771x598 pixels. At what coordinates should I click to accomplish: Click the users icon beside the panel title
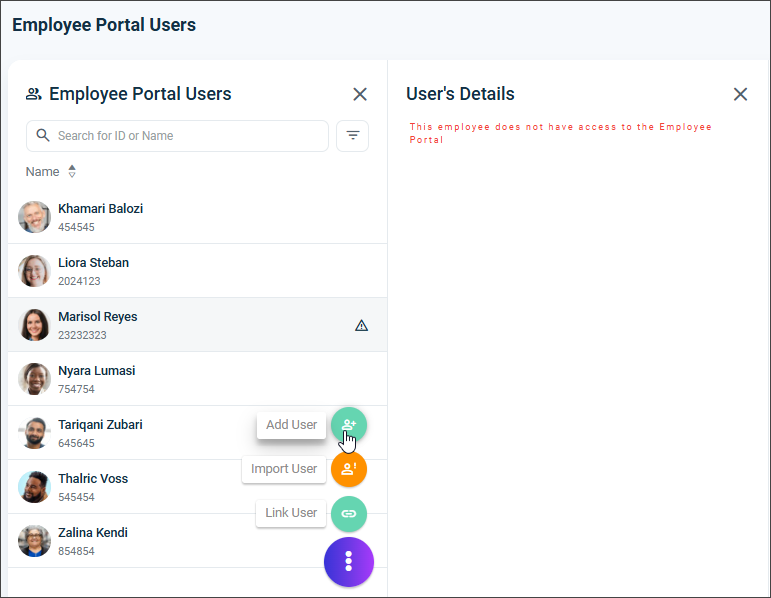click(x=34, y=94)
